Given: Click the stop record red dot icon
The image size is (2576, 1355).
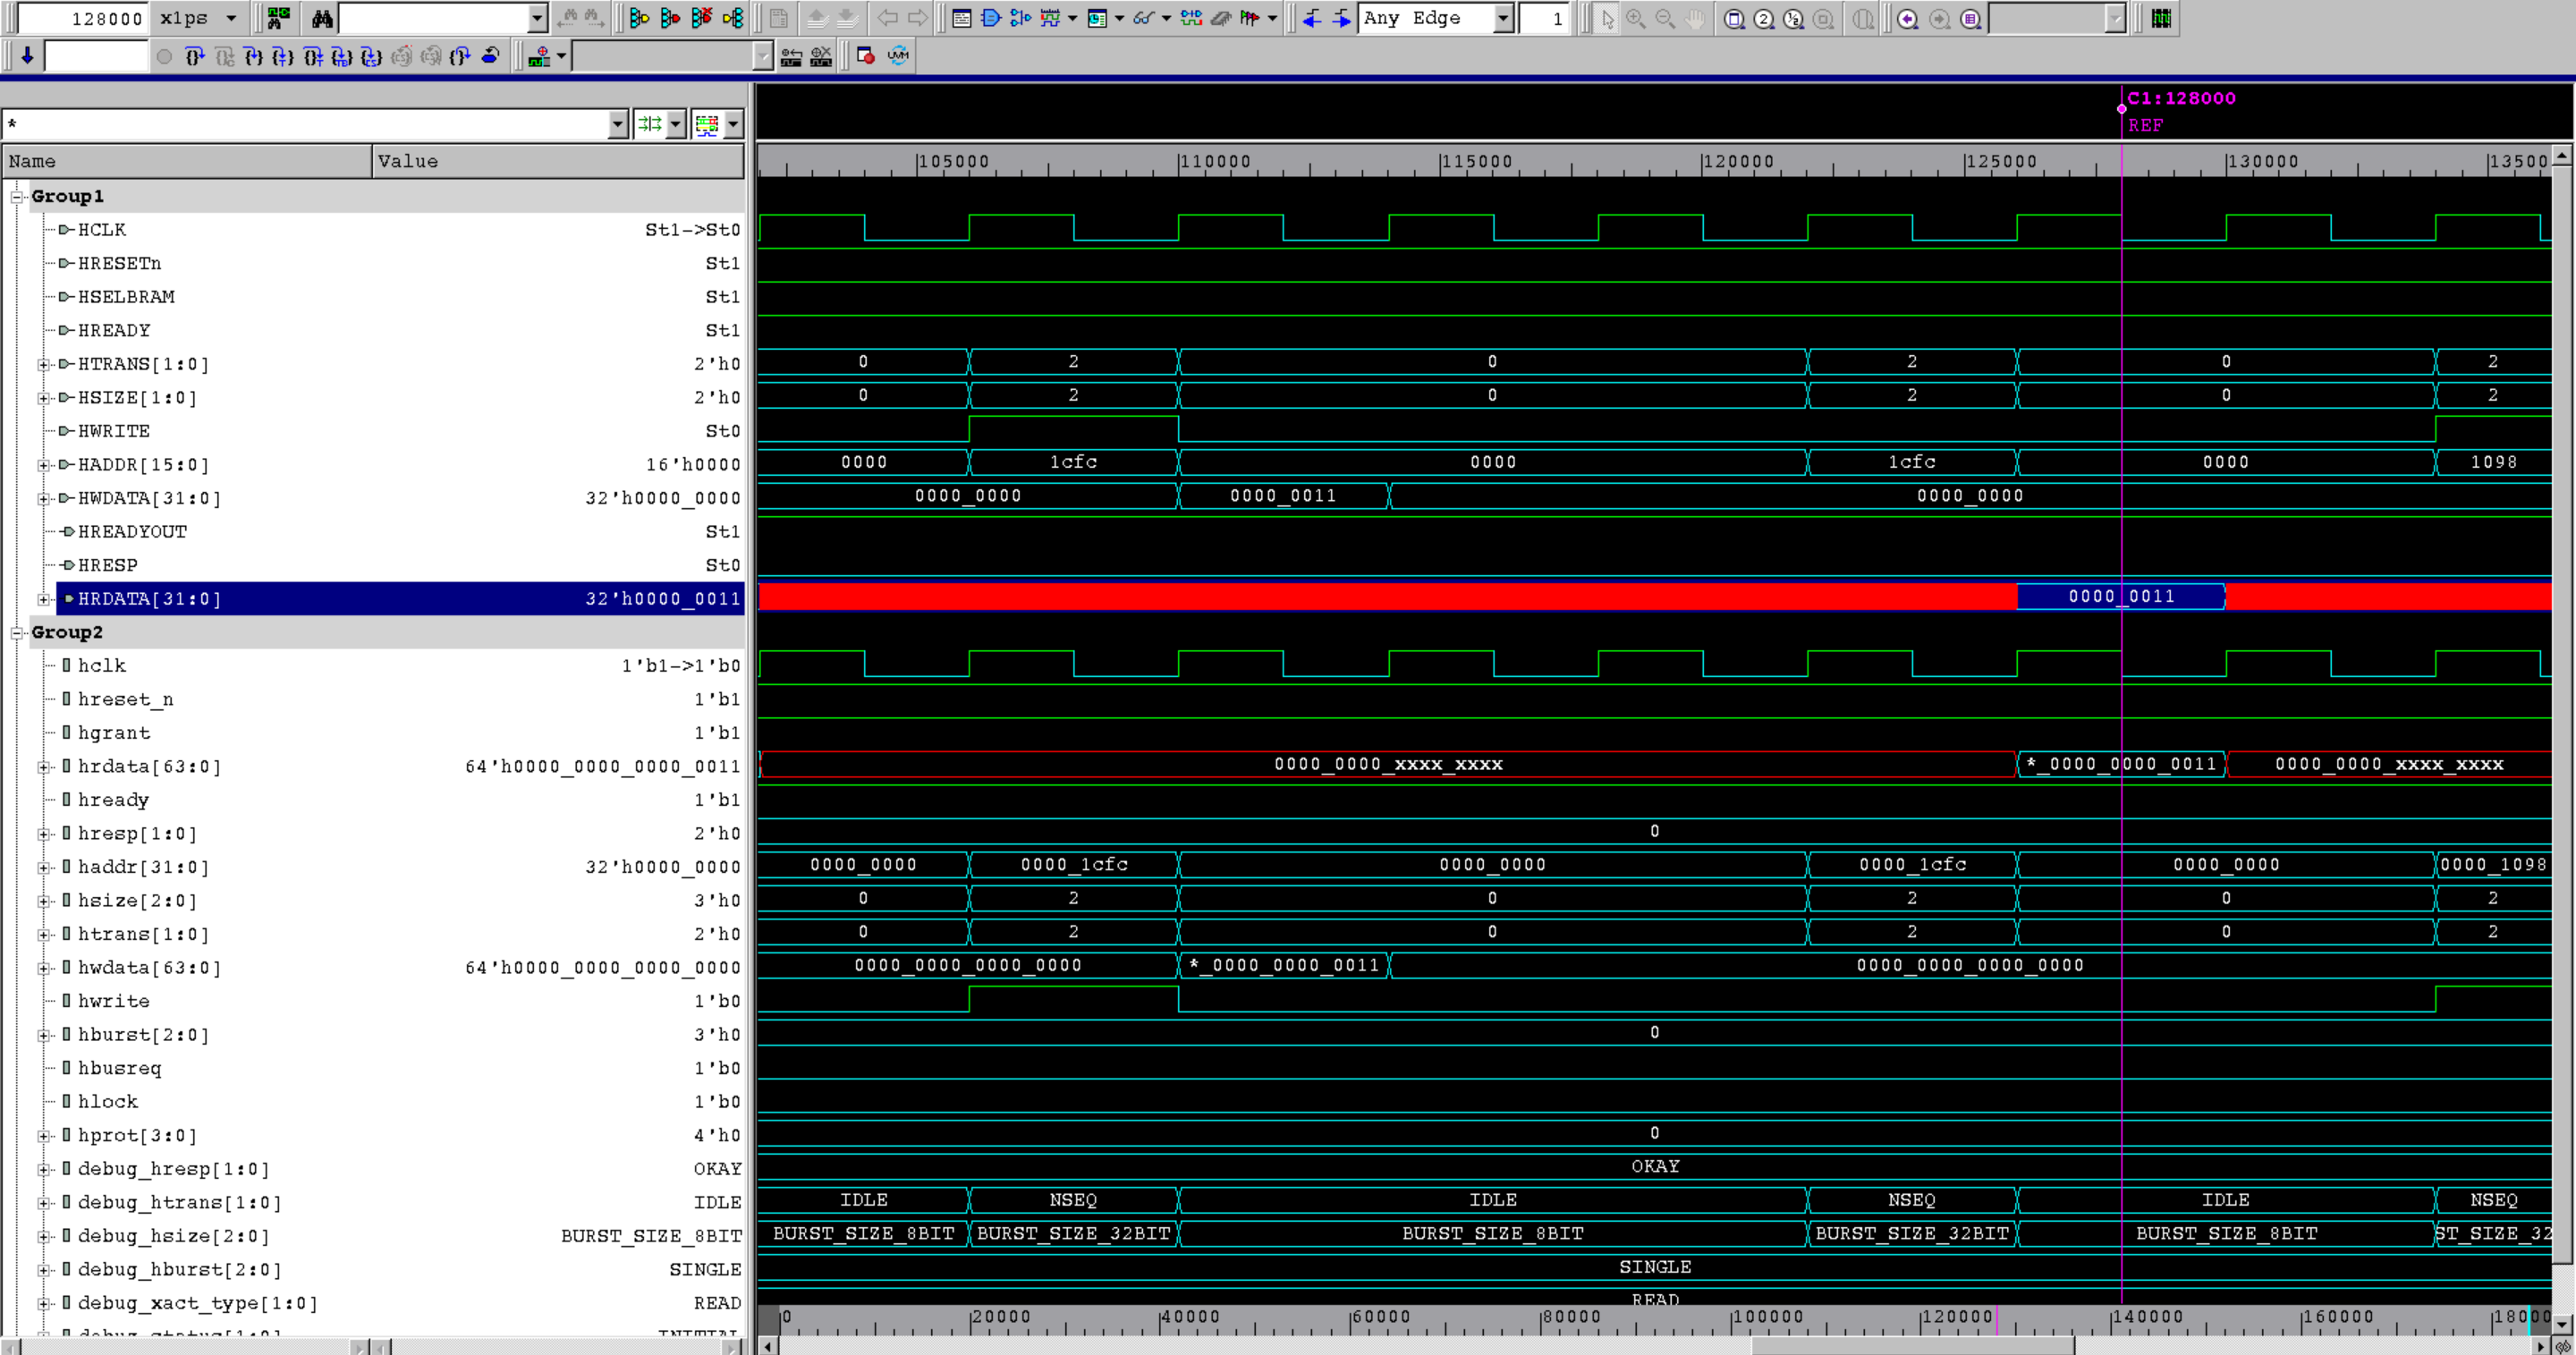Looking at the screenshot, I should click(866, 56).
